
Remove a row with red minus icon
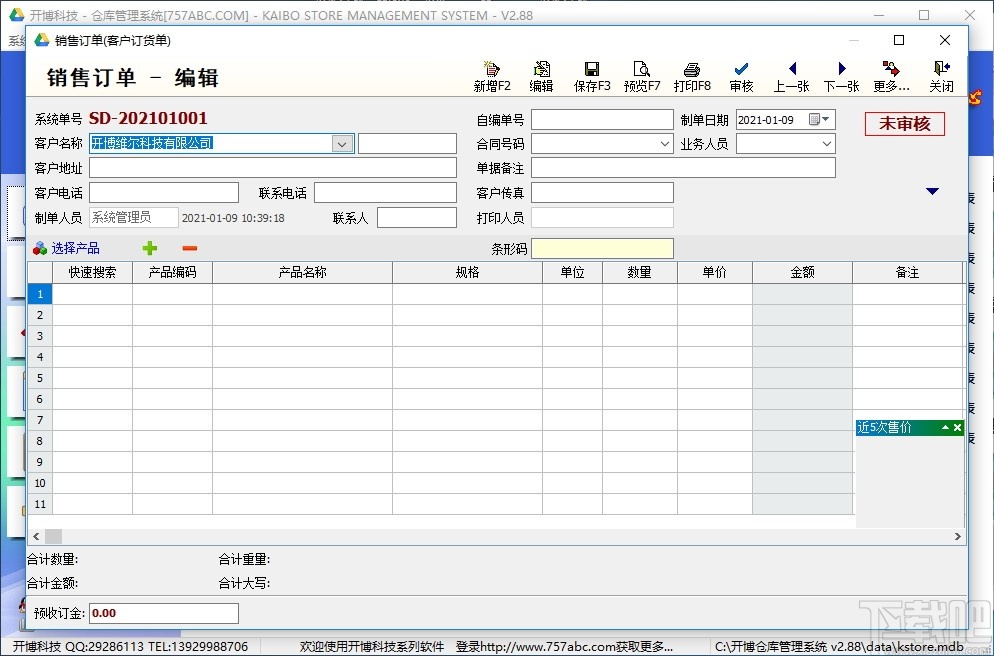tap(190, 248)
